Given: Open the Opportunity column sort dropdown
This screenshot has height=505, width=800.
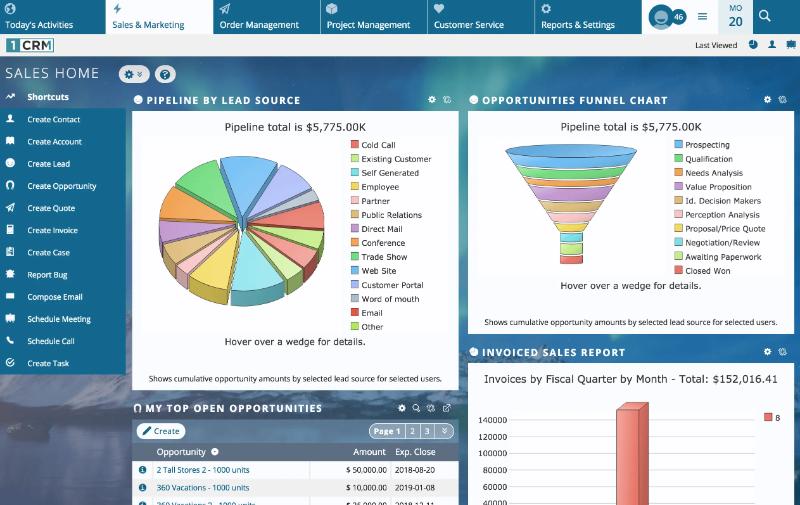Looking at the screenshot, I should tap(215, 452).
